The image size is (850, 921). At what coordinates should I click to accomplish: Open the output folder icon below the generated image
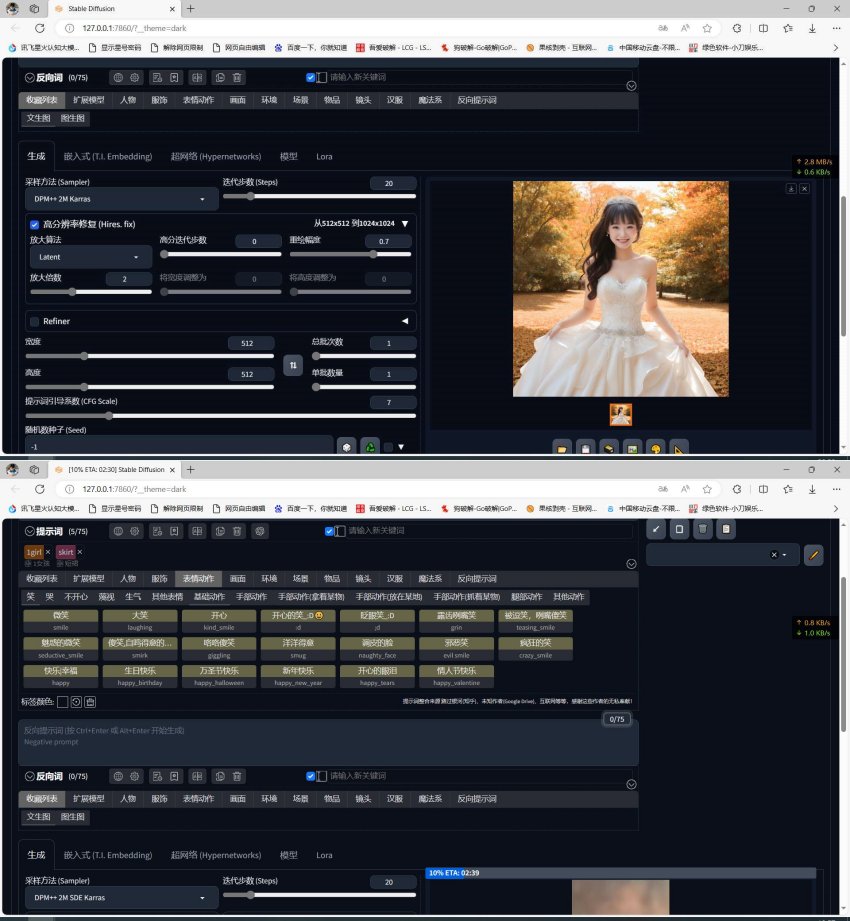click(561, 448)
